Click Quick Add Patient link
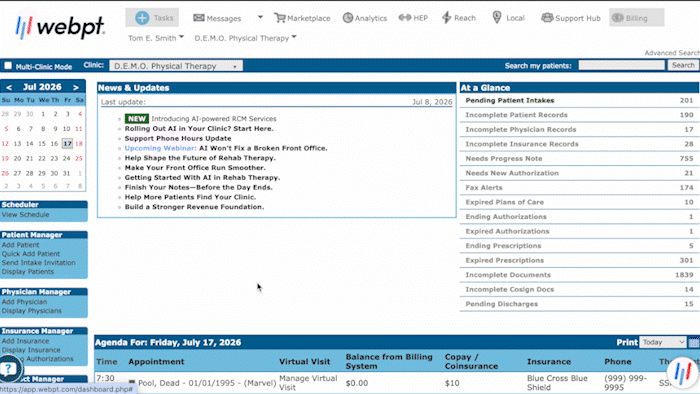This screenshot has width=700, height=394. pyautogui.click(x=30, y=254)
